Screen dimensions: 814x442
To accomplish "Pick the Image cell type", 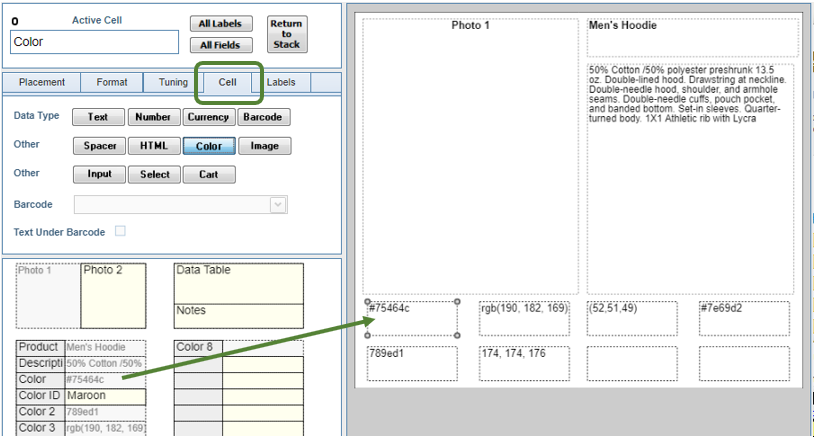I will tap(264, 146).
